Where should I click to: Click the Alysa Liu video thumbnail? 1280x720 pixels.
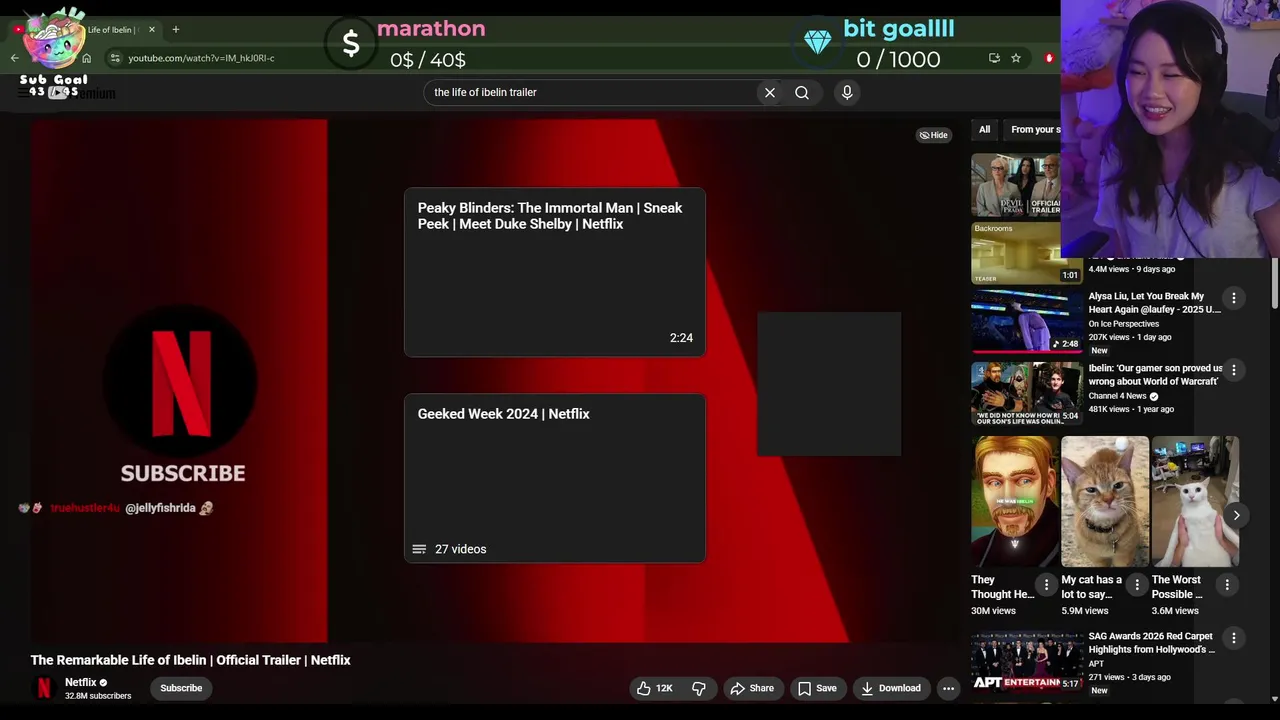[1026, 321]
